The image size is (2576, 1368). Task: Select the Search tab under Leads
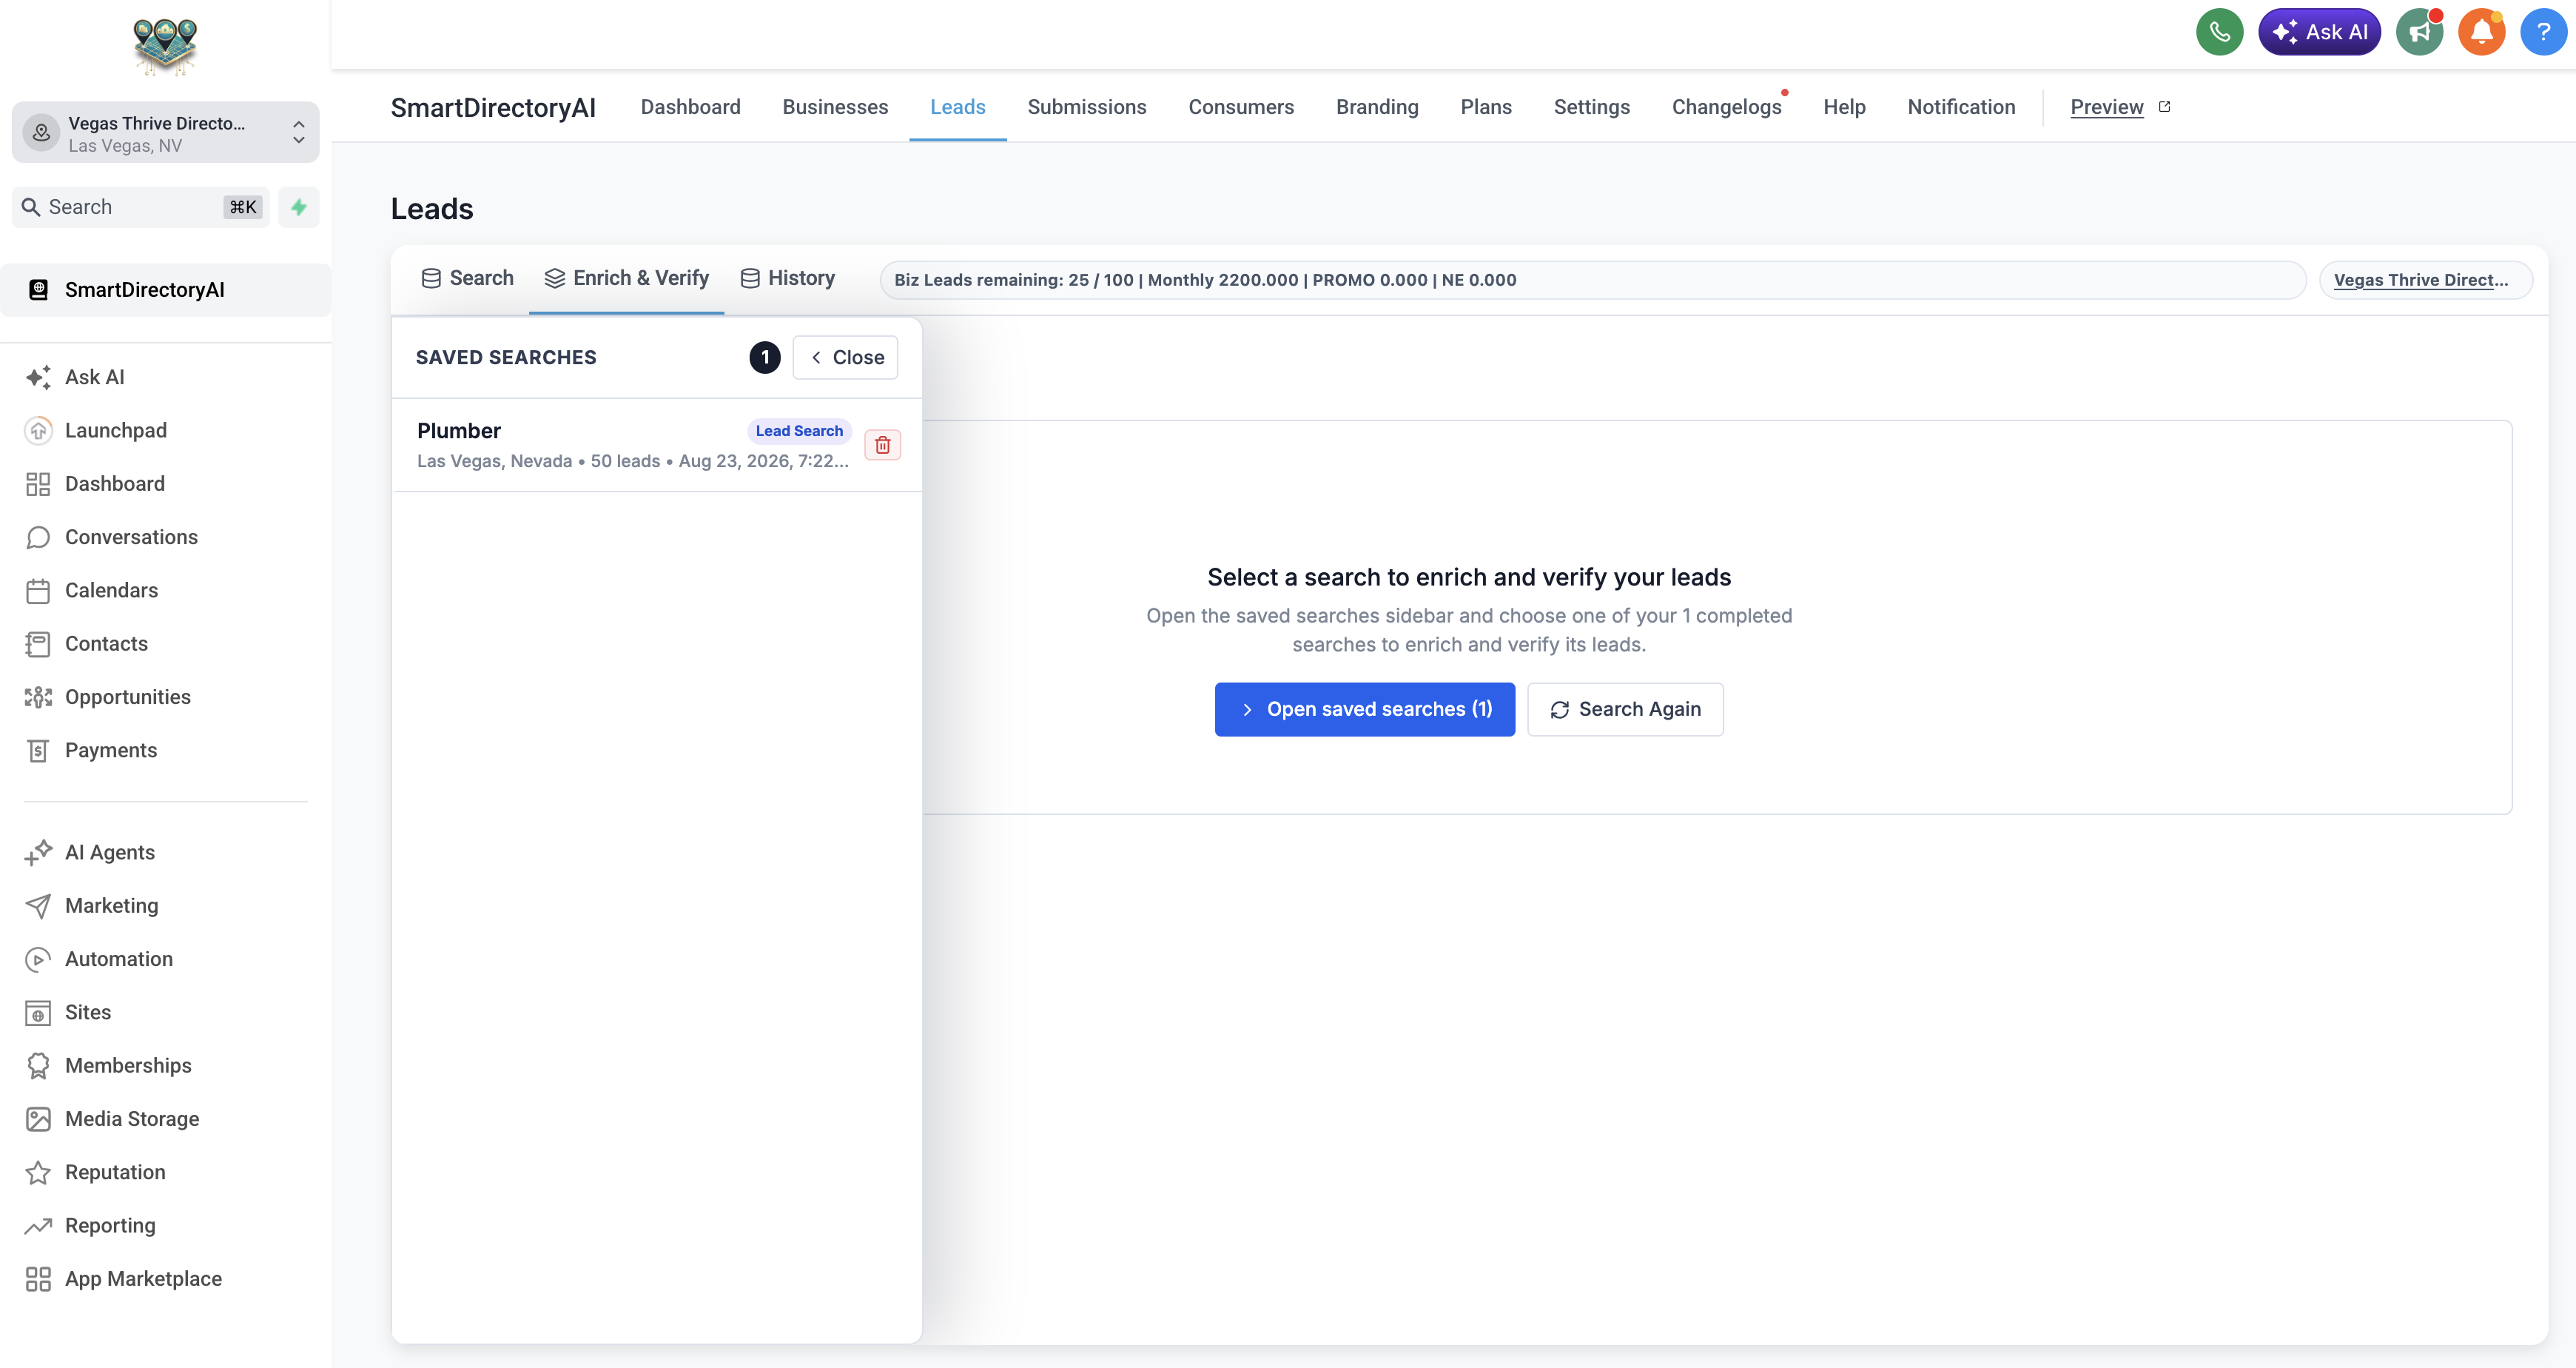coord(467,278)
